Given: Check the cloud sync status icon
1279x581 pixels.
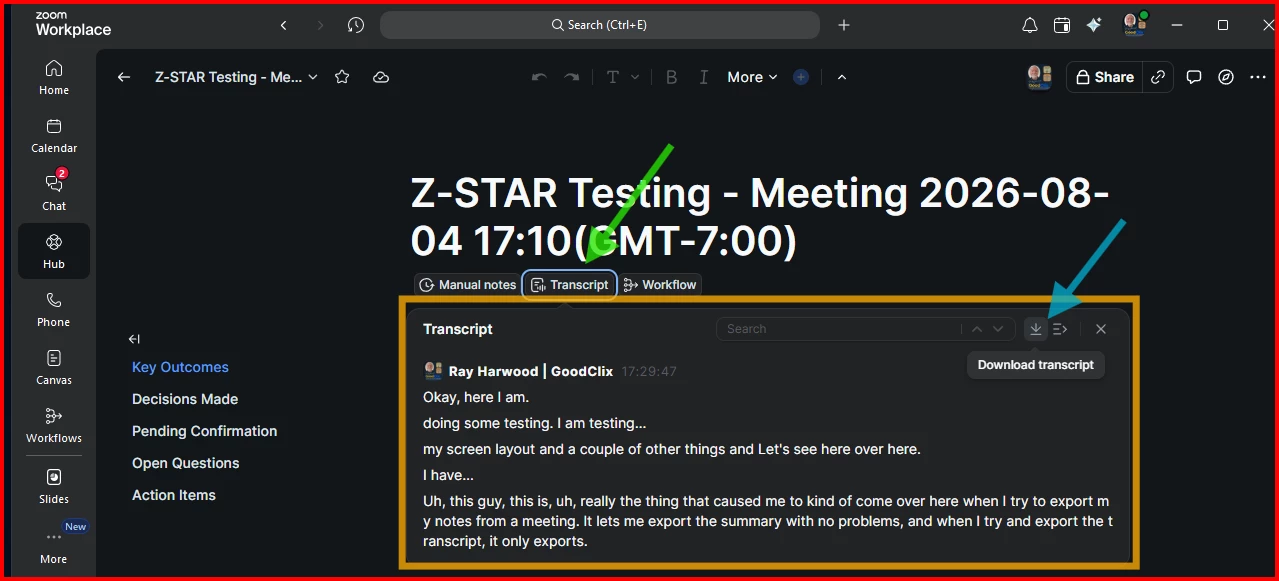Looking at the screenshot, I should pos(381,77).
